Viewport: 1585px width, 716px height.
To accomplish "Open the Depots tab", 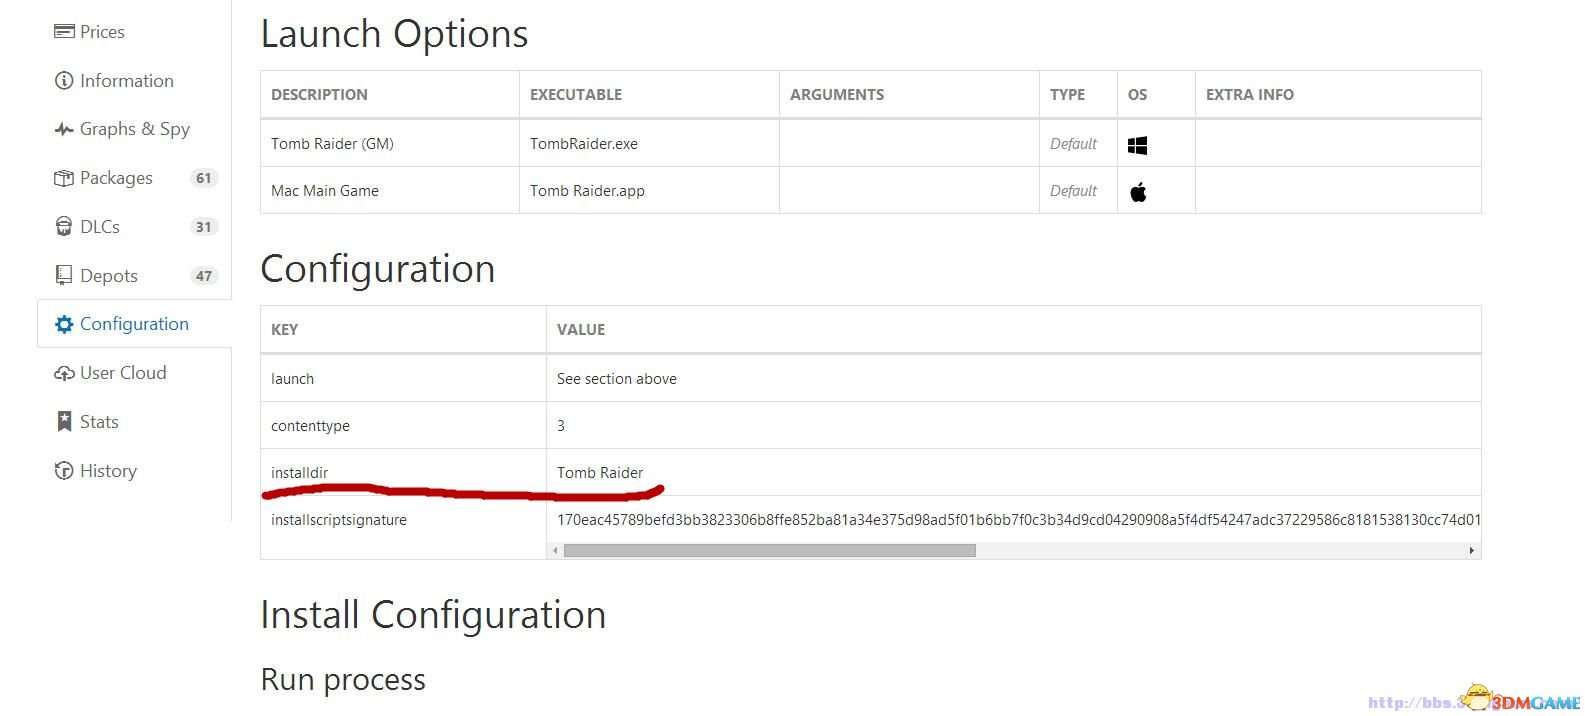I will pyautogui.click(x=134, y=275).
